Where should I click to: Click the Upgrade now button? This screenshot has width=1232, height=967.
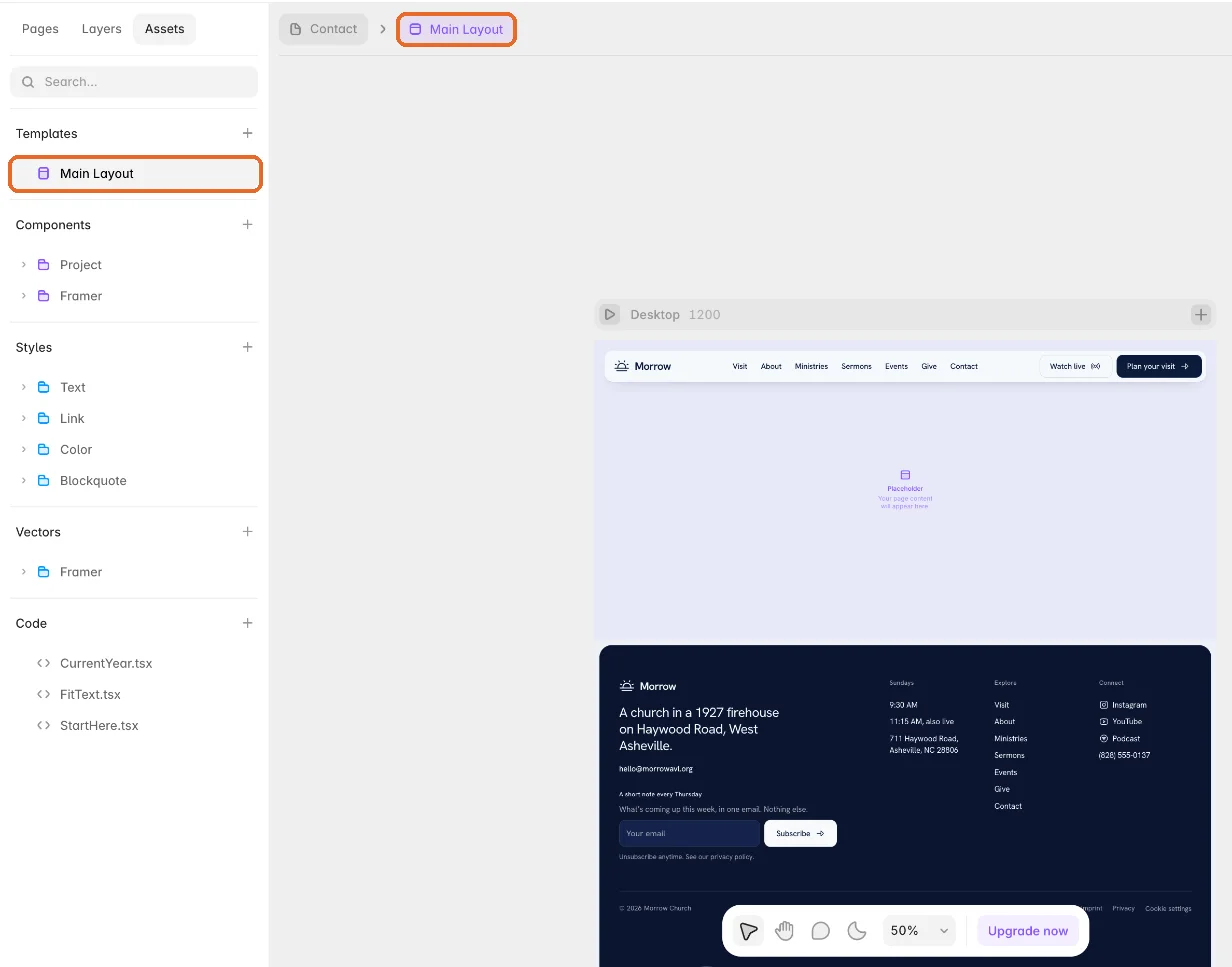coord(1028,931)
